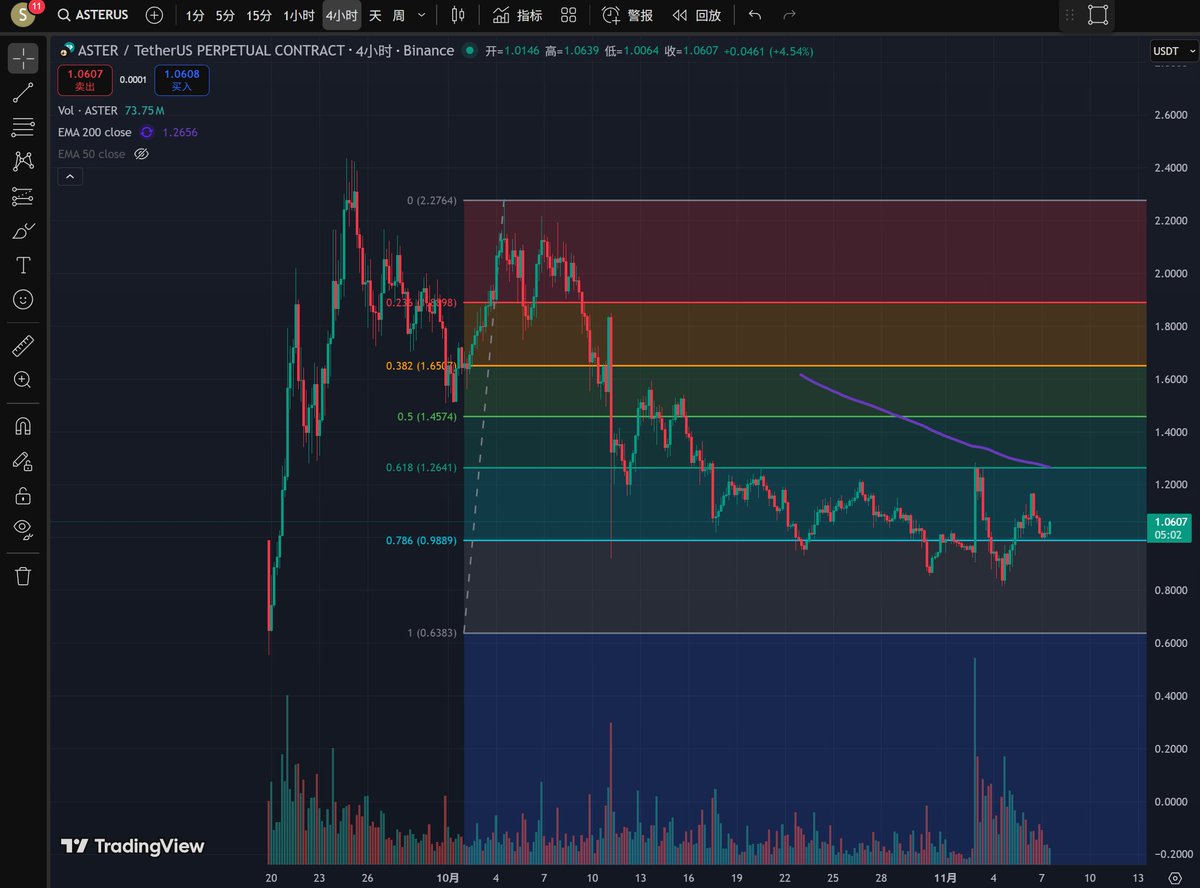The width and height of the screenshot is (1200, 888).
Task: Delete drawings with trash icon
Action: [23, 576]
